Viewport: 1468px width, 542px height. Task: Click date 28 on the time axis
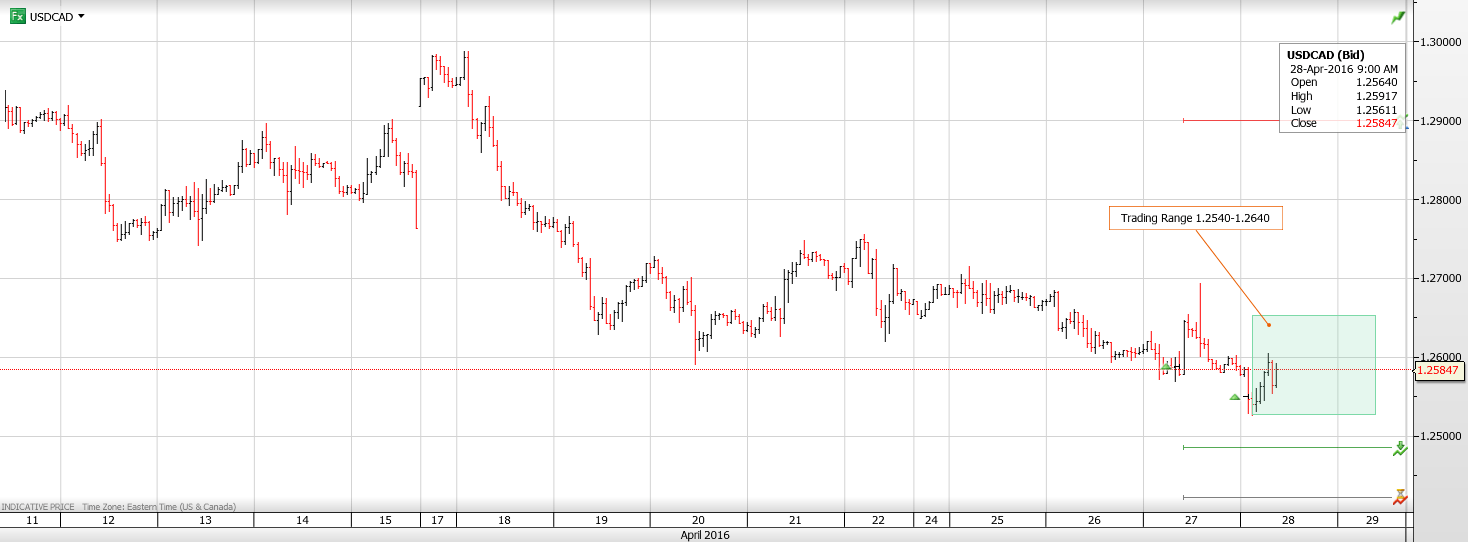pyautogui.click(x=1288, y=520)
